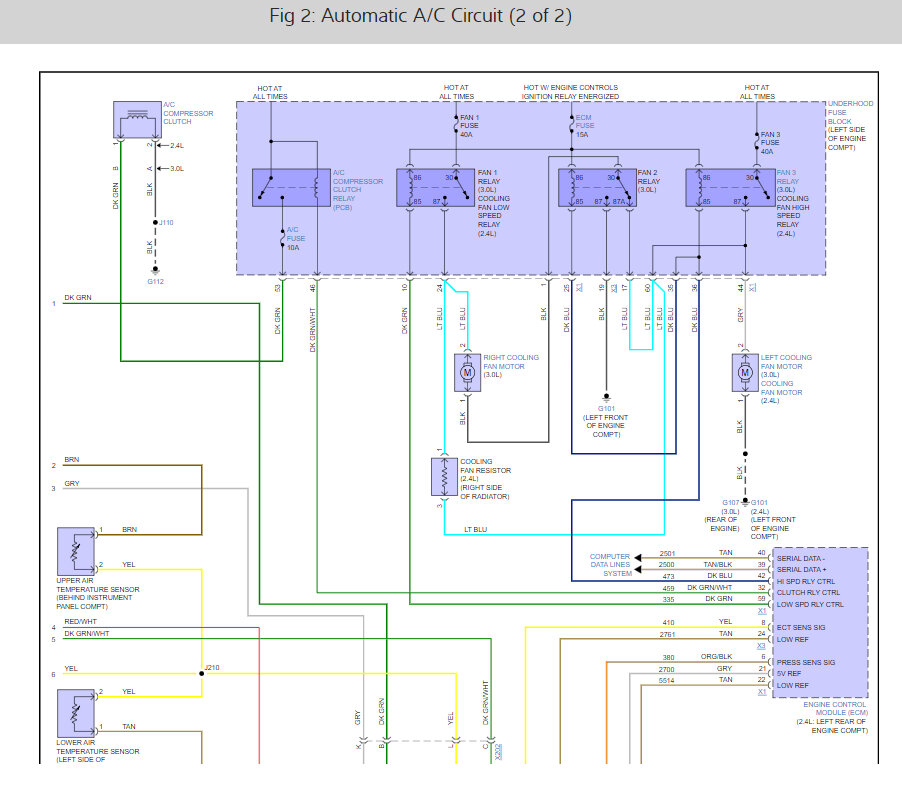The image size is (902, 799).
Task: Open the X202 connector link
Action: point(498,751)
